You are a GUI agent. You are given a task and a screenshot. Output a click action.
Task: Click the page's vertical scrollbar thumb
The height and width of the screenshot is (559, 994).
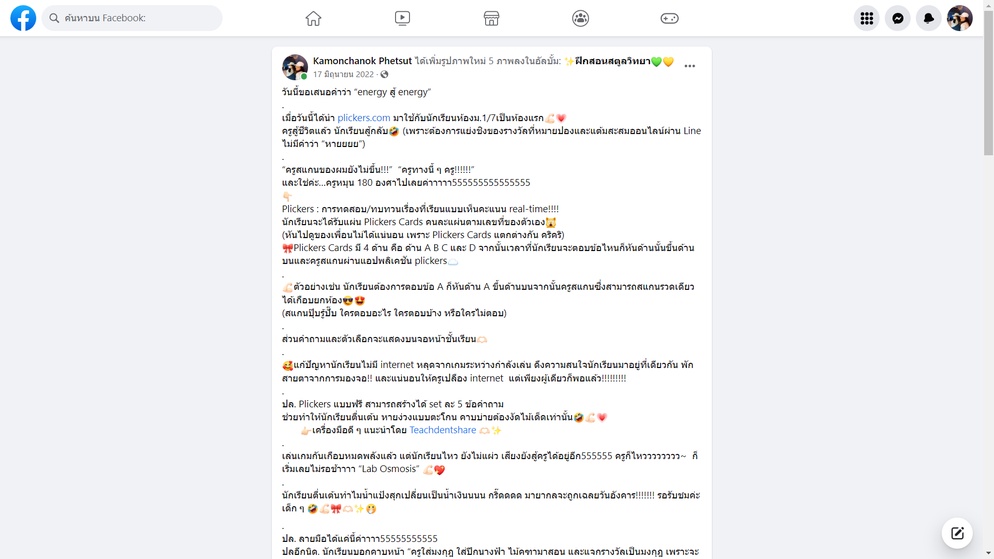[x=988, y=77]
